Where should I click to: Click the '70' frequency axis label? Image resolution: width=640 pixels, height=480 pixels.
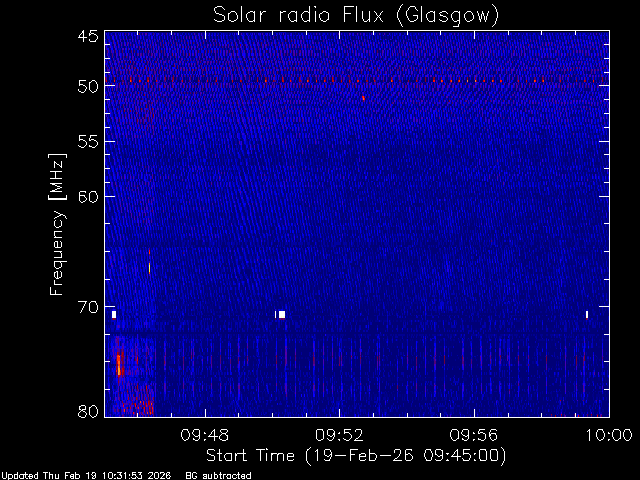click(88, 307)
